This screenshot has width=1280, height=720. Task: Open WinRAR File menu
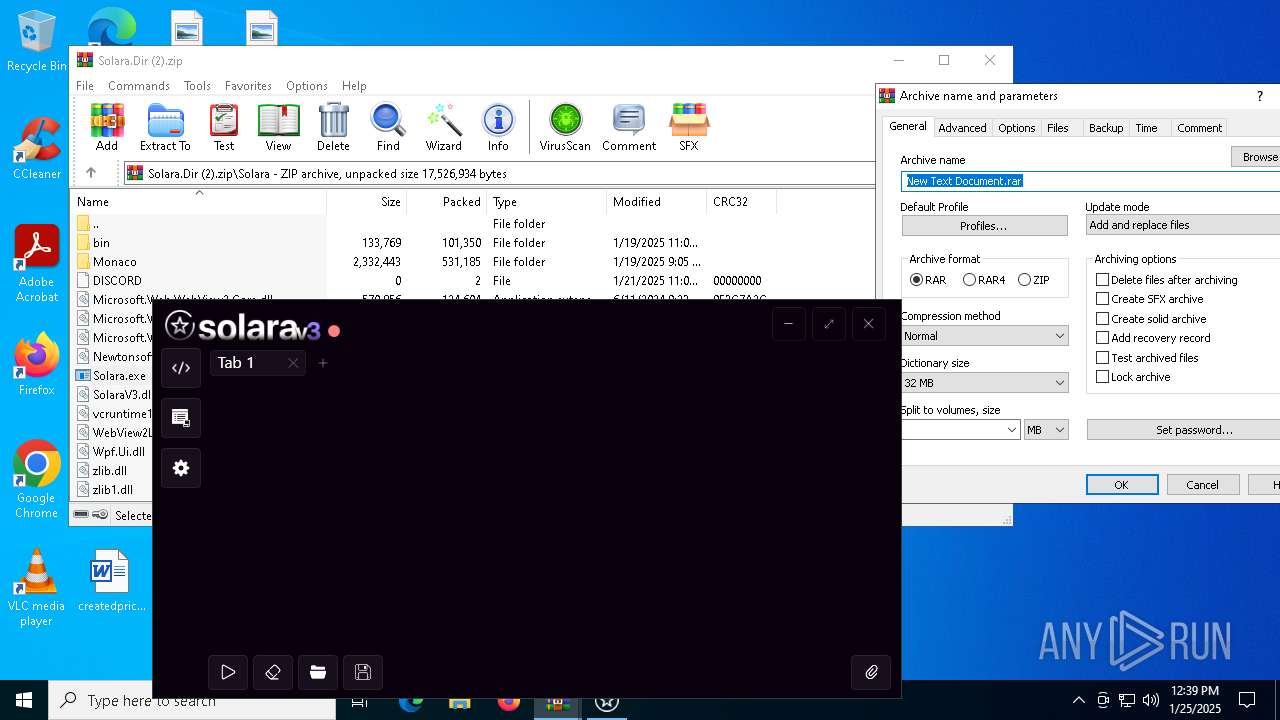point(85,86)
